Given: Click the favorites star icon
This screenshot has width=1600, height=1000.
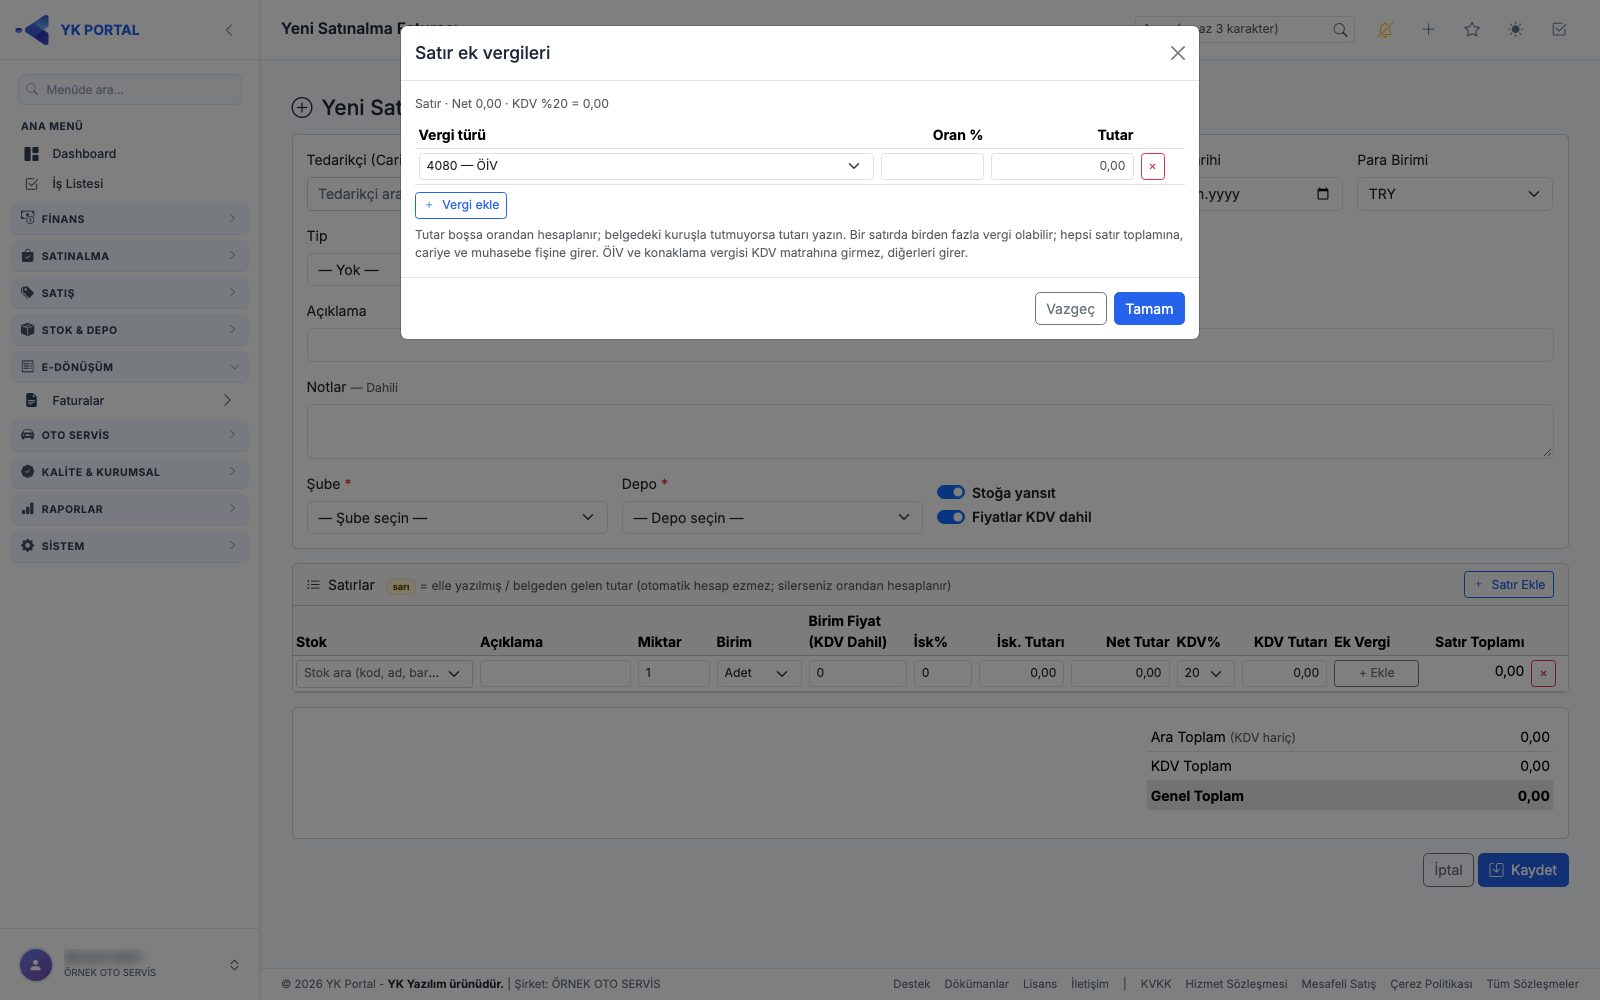Looking at the screenshot, I should [1472, 30].
